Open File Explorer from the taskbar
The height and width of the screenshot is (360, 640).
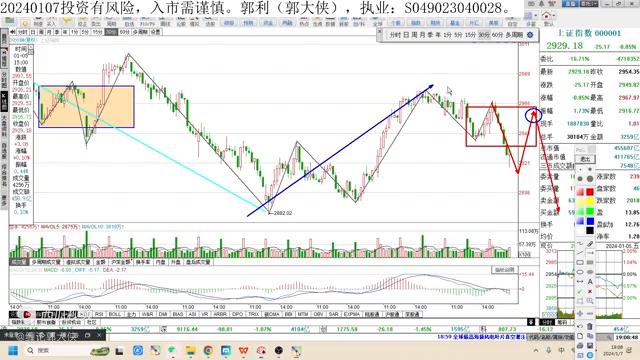coord(191,351)
